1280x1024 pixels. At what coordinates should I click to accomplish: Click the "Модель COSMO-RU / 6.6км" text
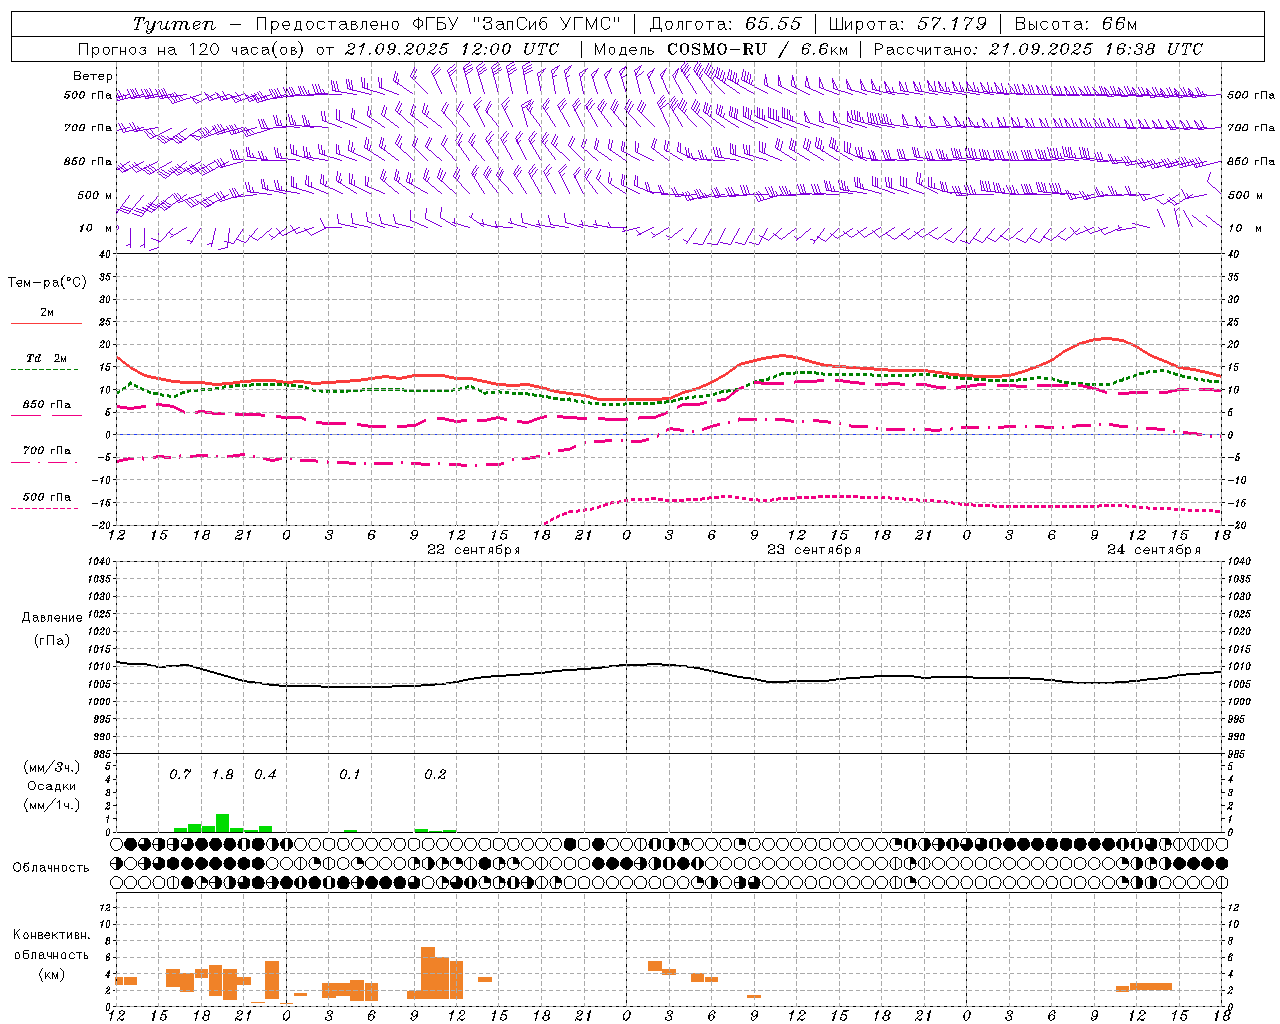pos(721,49)
